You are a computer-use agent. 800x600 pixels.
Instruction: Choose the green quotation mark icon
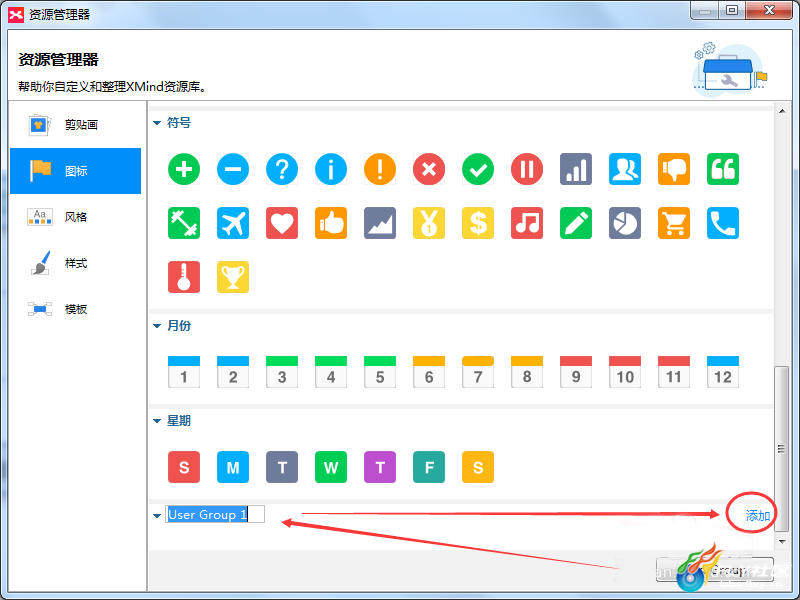[x=722, y=169]
